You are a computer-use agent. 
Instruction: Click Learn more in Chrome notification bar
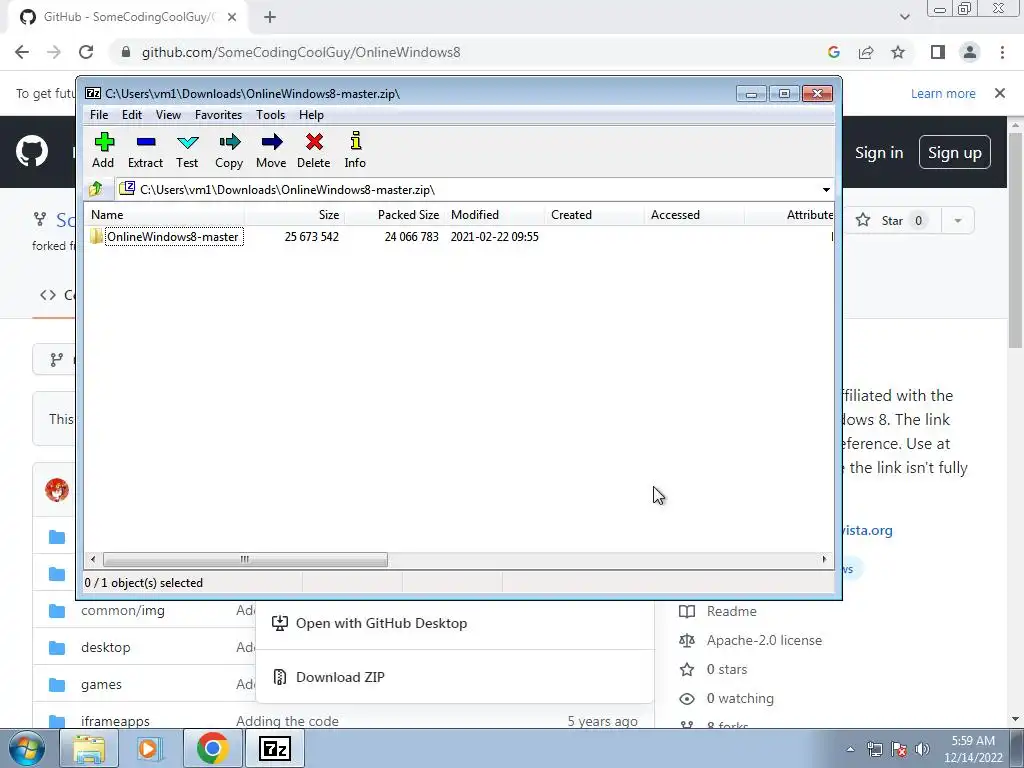943,93
